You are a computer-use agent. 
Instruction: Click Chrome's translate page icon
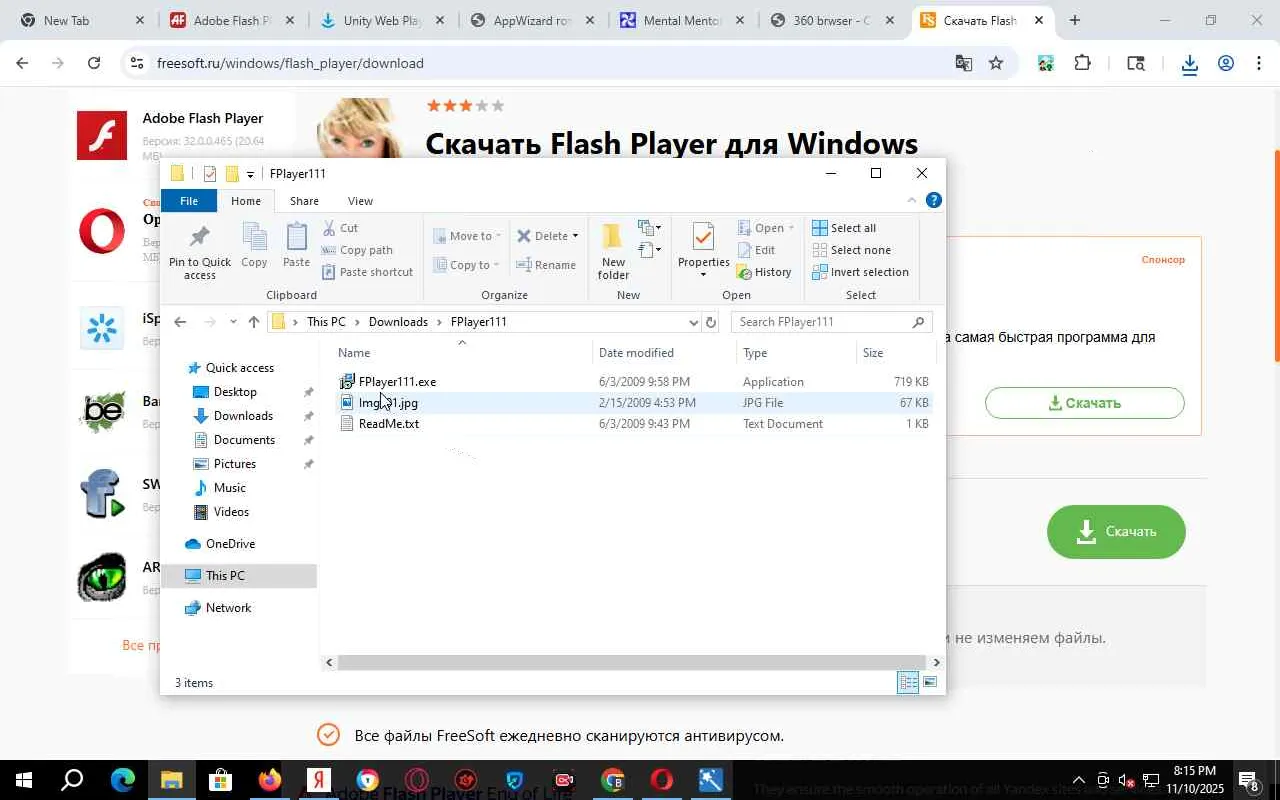tap(964, 63)
